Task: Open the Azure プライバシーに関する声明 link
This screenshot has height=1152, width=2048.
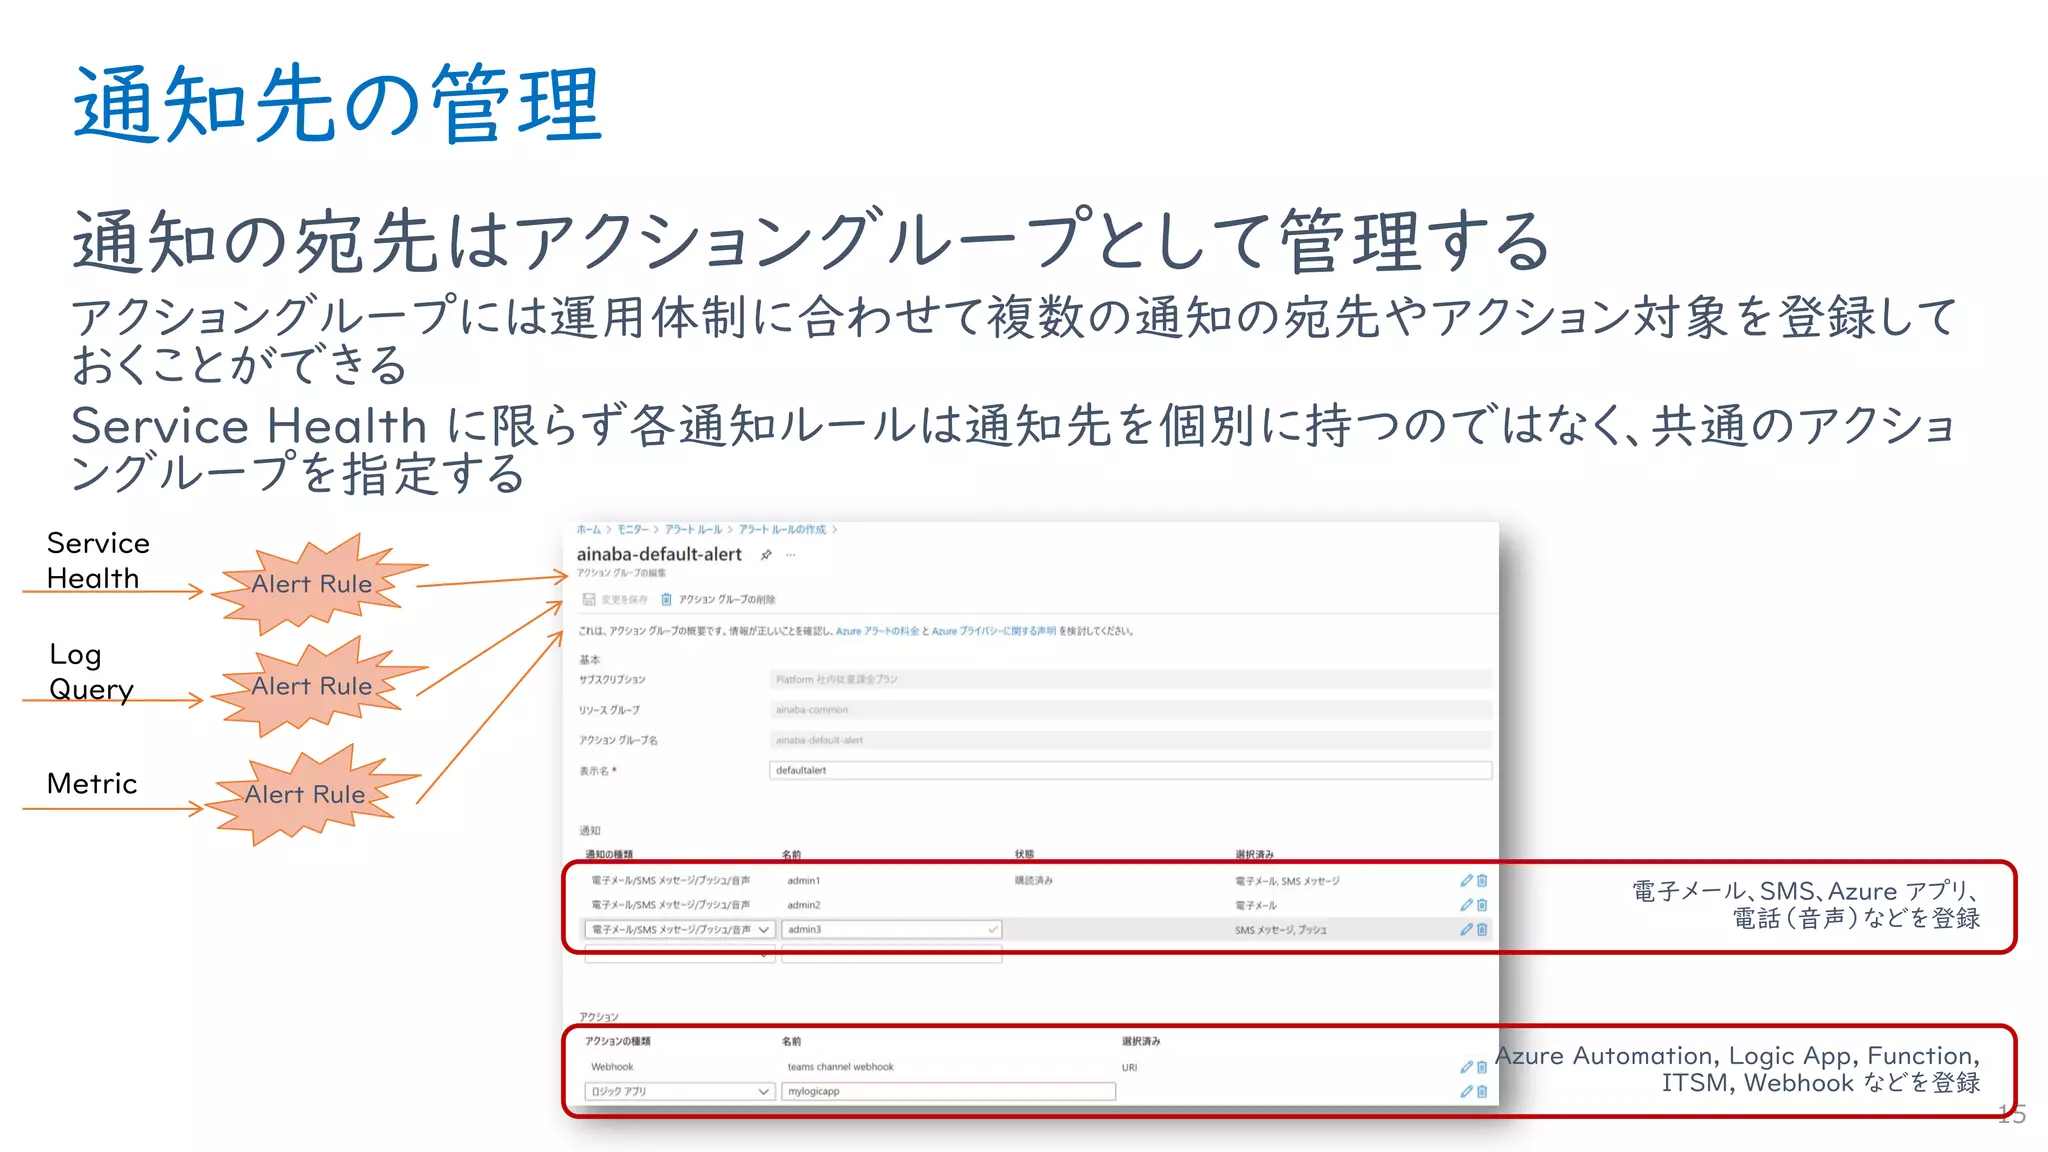Action: click(993, 631)
